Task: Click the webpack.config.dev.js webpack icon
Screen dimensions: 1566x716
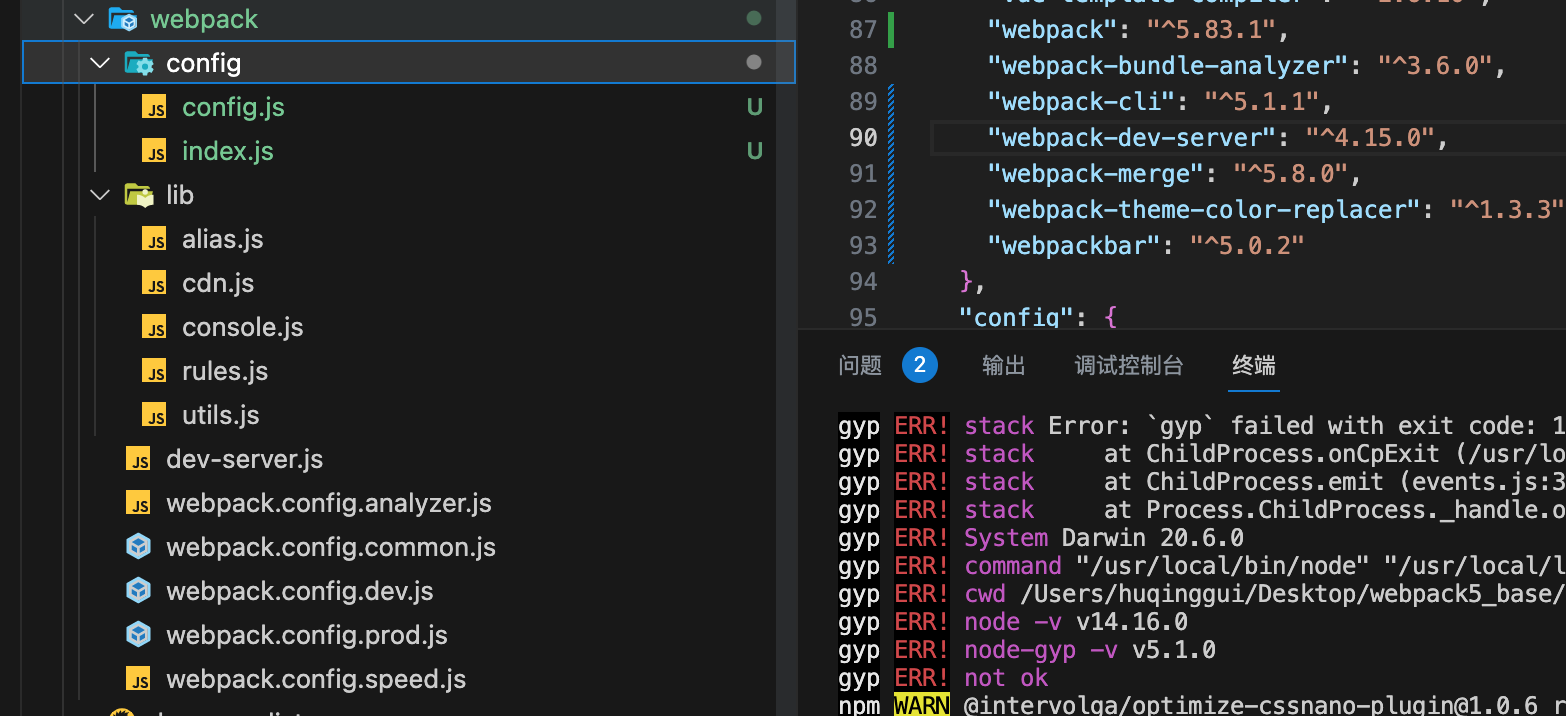Action: tap(138, 590)
